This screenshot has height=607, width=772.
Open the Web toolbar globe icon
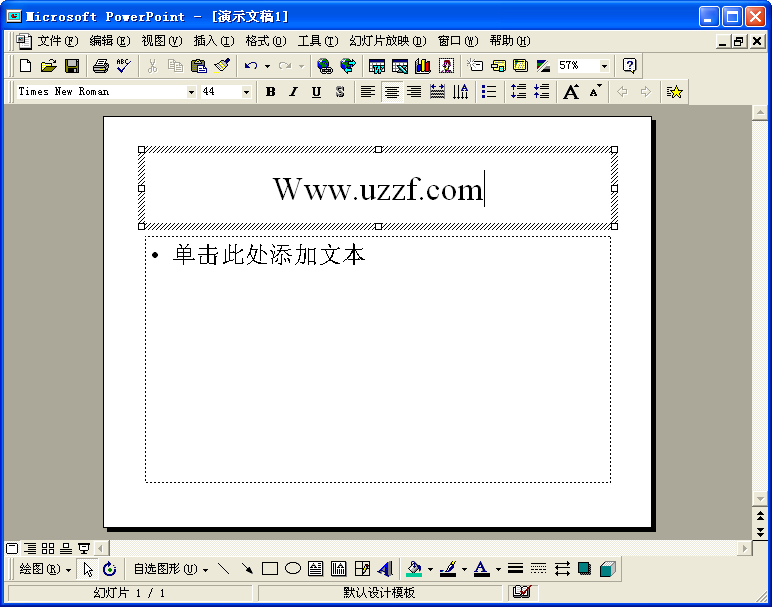tap(348, 65)
